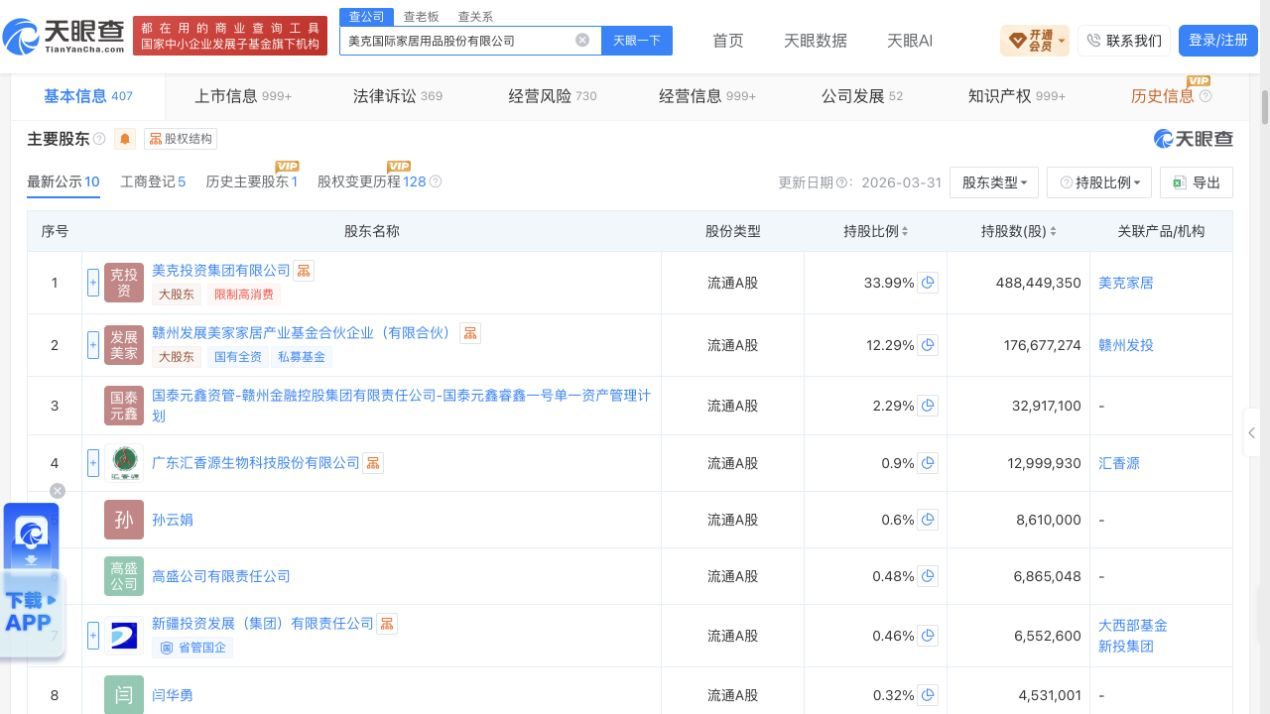View history icon next to 0.32%

928,695
